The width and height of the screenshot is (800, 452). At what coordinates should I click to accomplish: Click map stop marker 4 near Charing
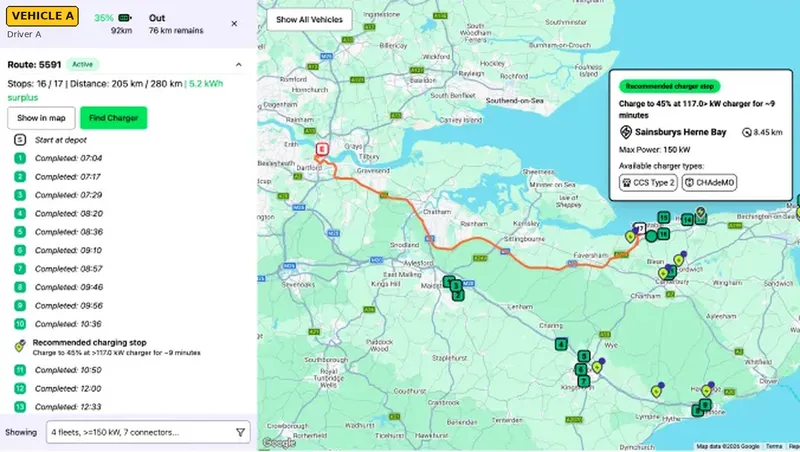[561, 344]
